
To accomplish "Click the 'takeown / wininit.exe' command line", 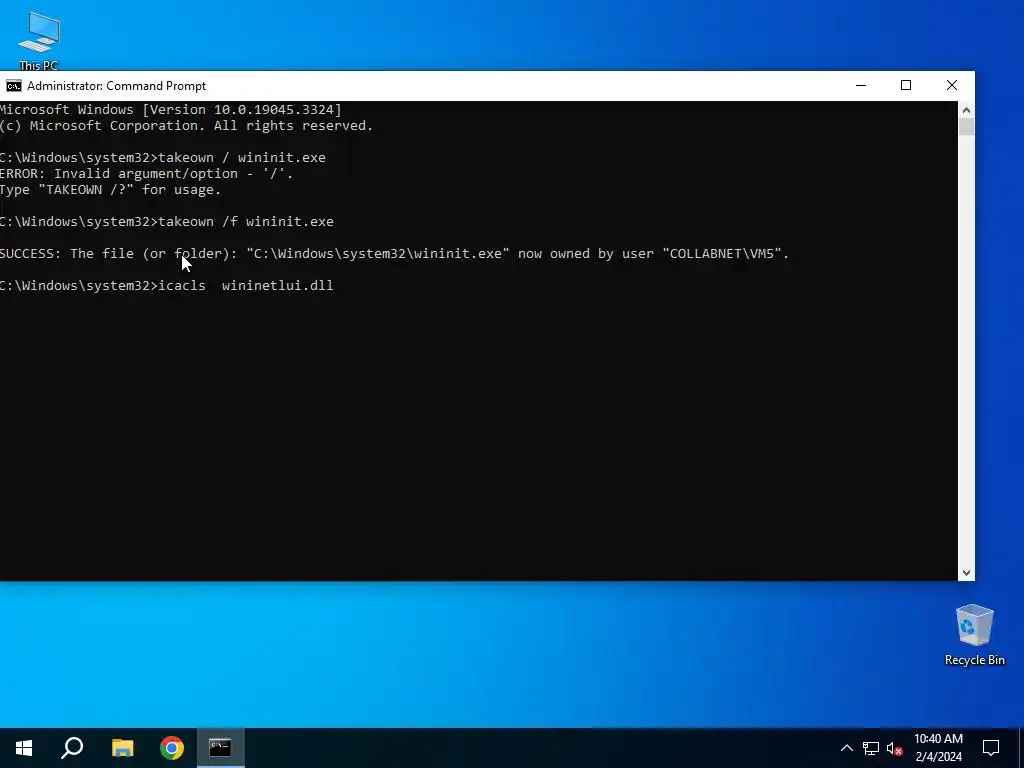I will click(163, 157).
